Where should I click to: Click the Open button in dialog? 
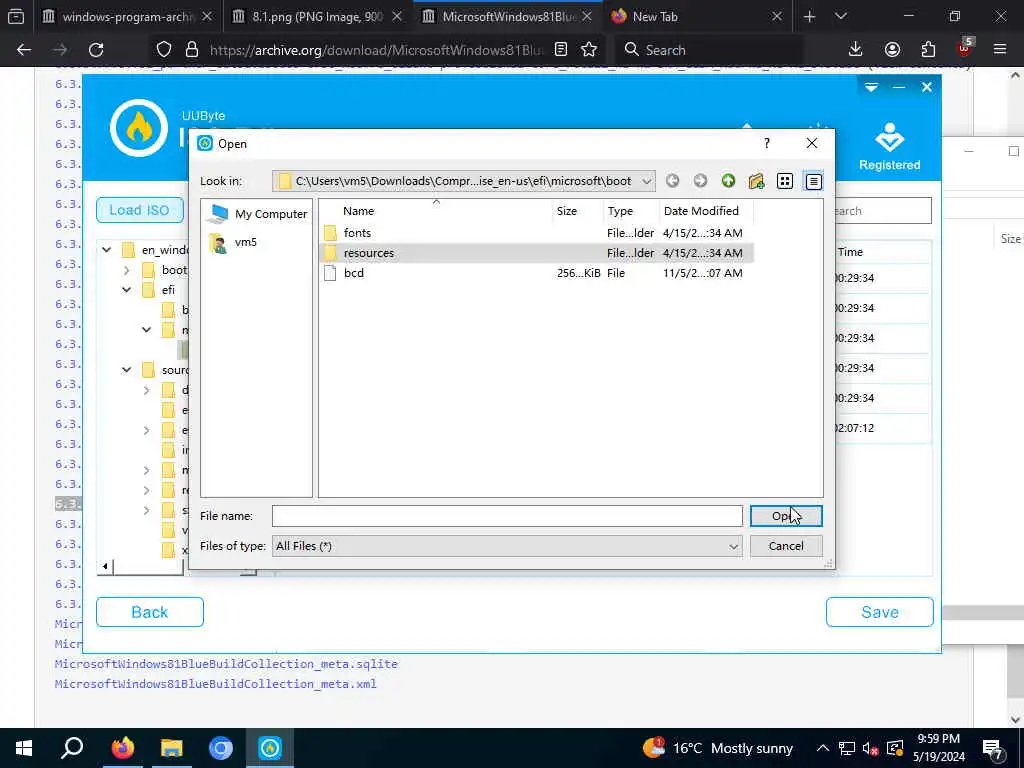(786, 516)
